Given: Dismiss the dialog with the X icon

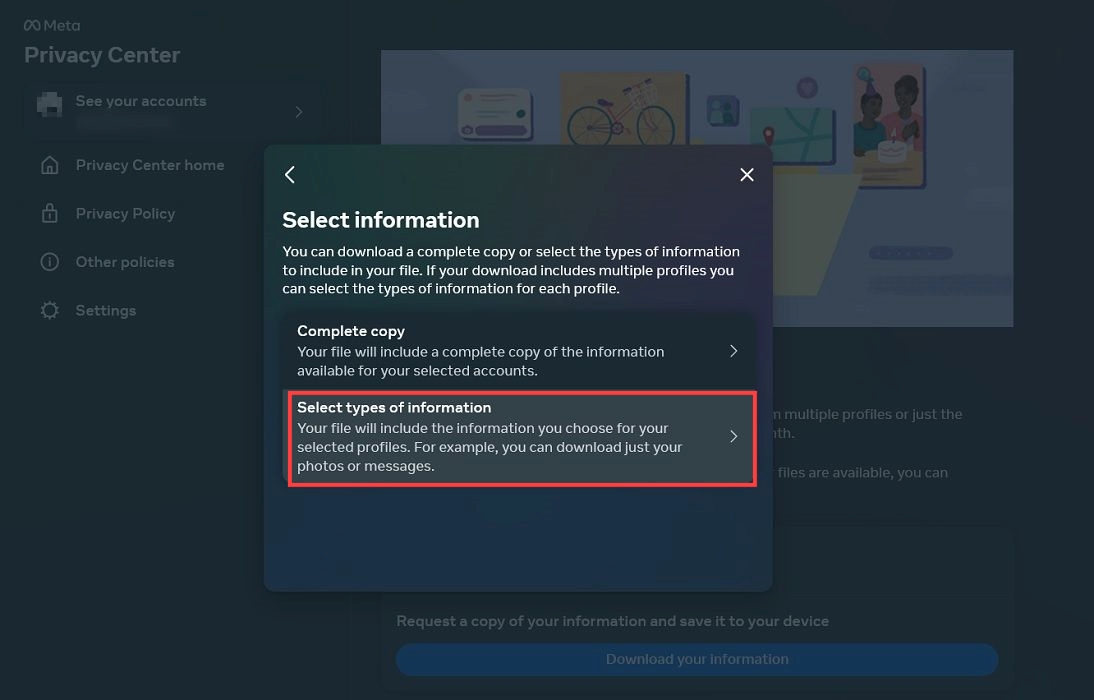Looking at the screenshot, I should (746, 174).
